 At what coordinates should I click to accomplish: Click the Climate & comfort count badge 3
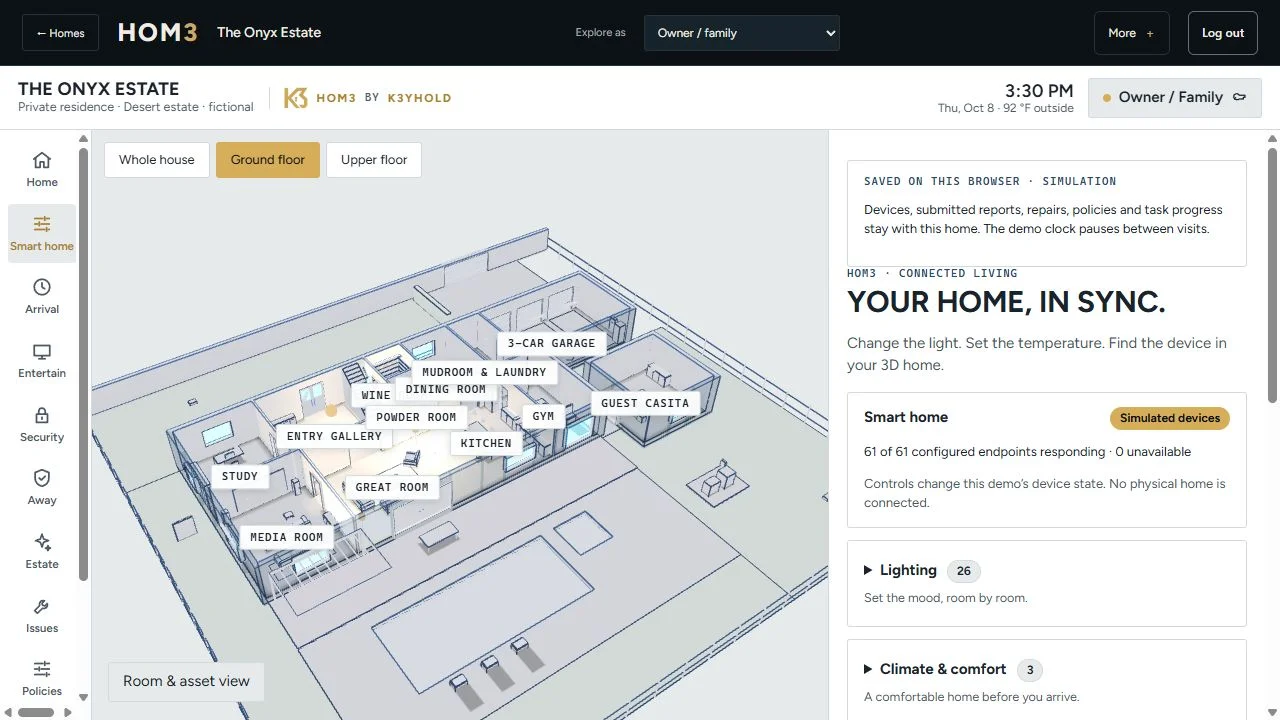coord(1030,670)
